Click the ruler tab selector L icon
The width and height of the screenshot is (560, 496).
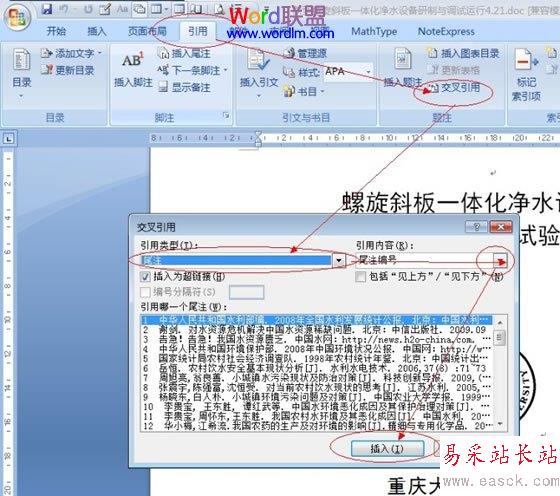[9, 138]
